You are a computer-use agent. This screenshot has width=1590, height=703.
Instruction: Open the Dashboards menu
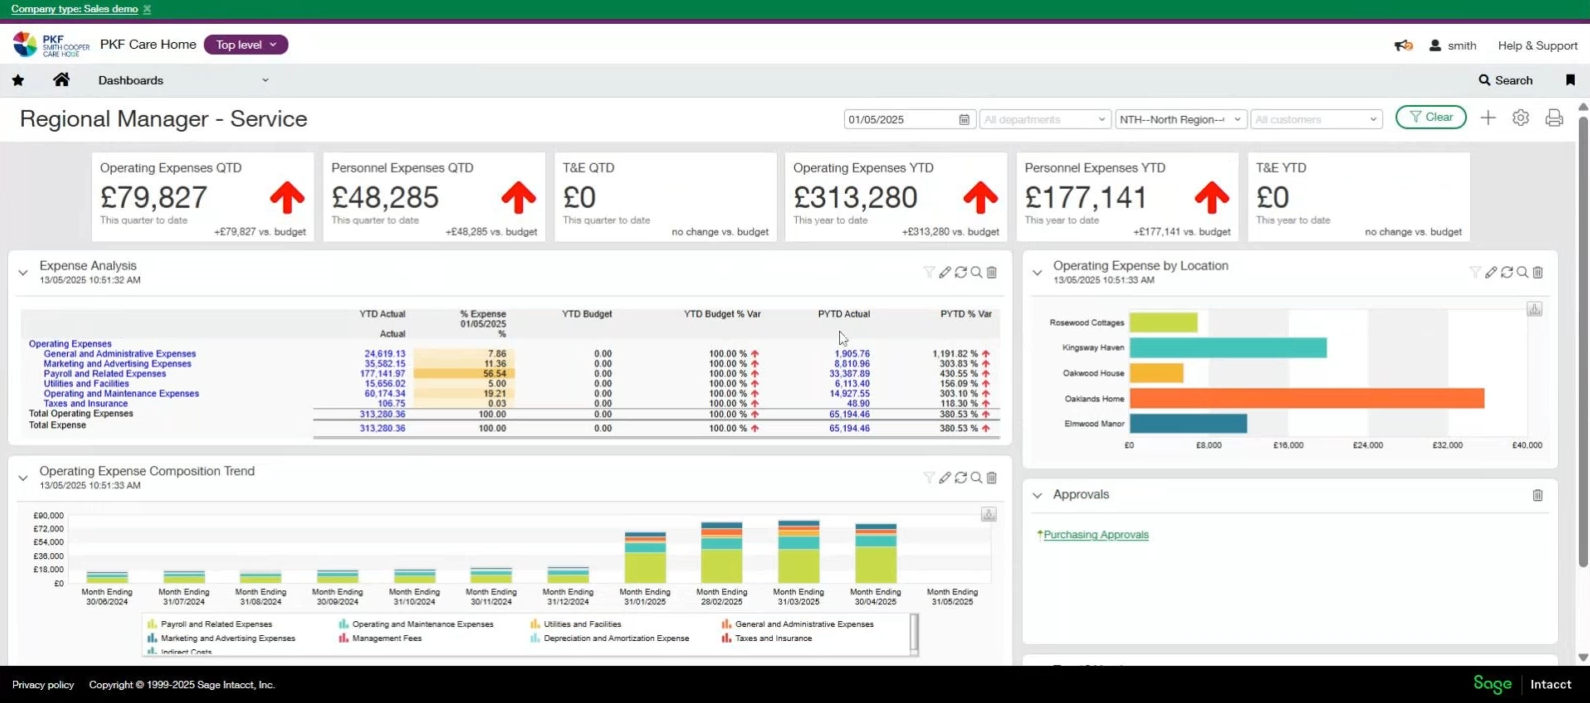pyautogui.click(x=183, y=80)
